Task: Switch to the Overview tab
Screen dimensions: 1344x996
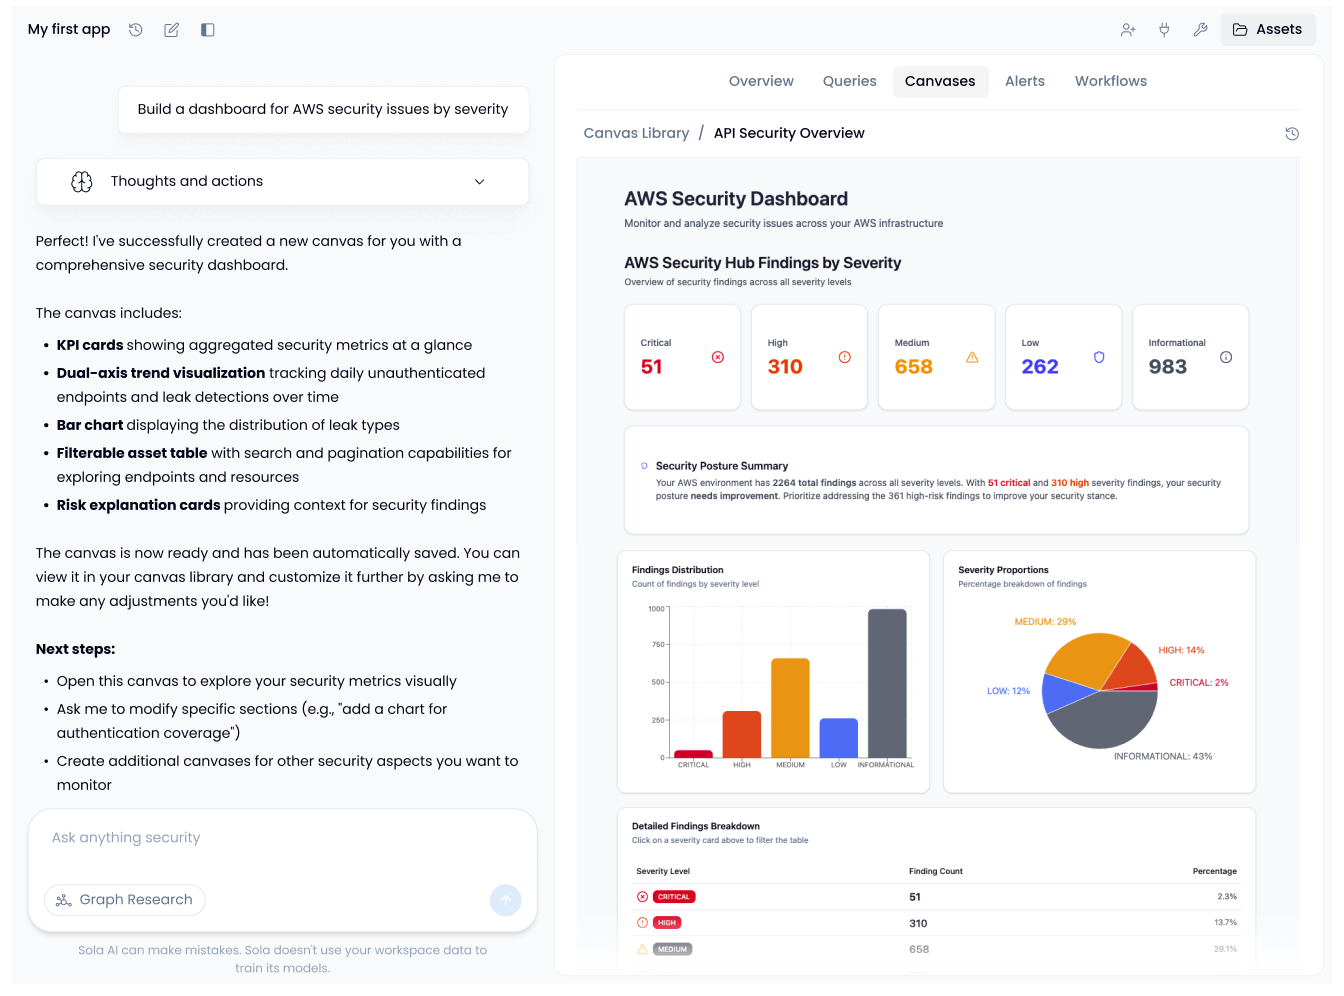Action: point(761,82)
